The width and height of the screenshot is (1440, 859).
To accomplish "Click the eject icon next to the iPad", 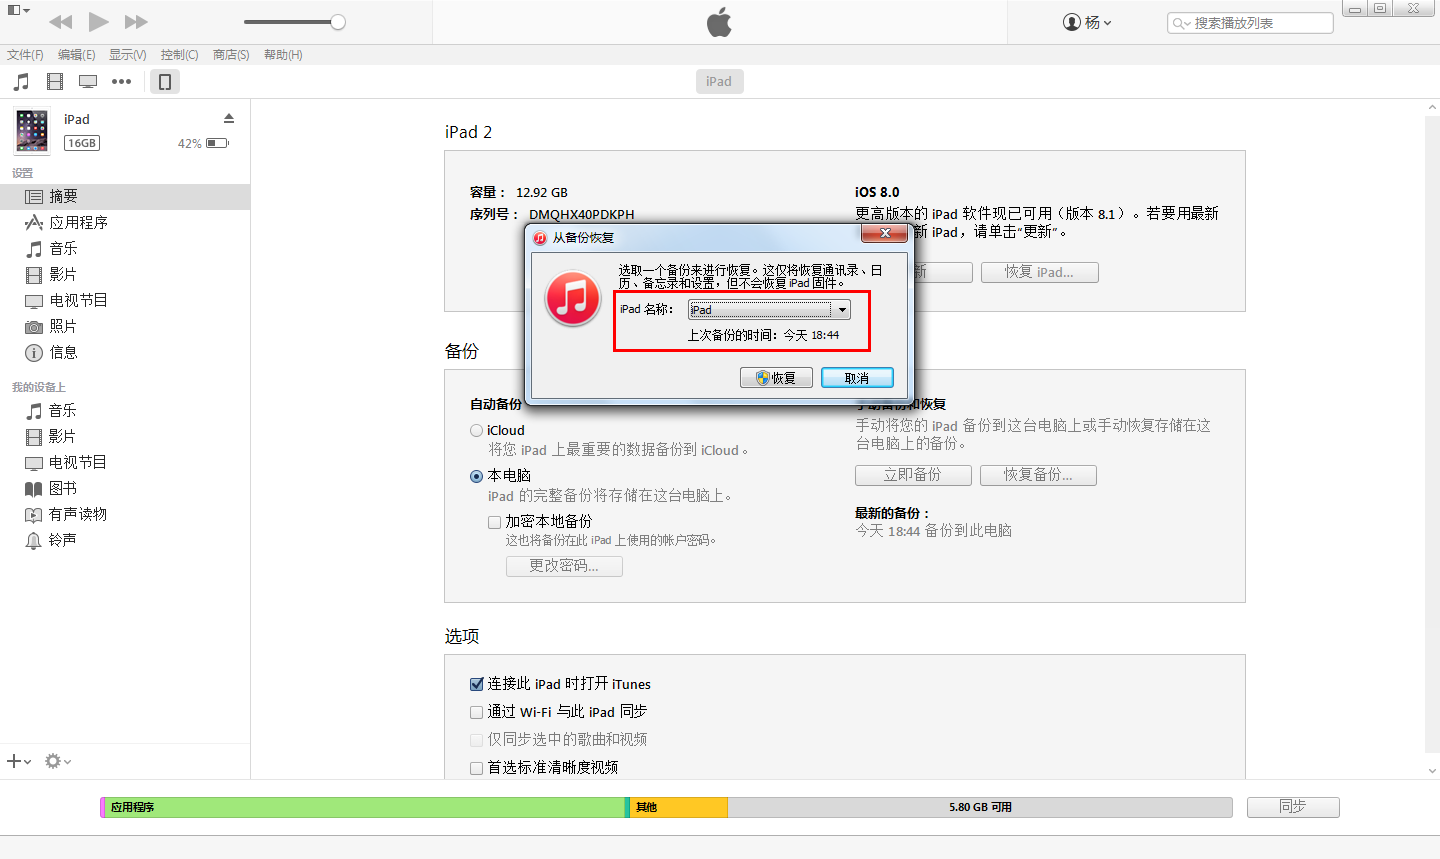I will [229, 118].
